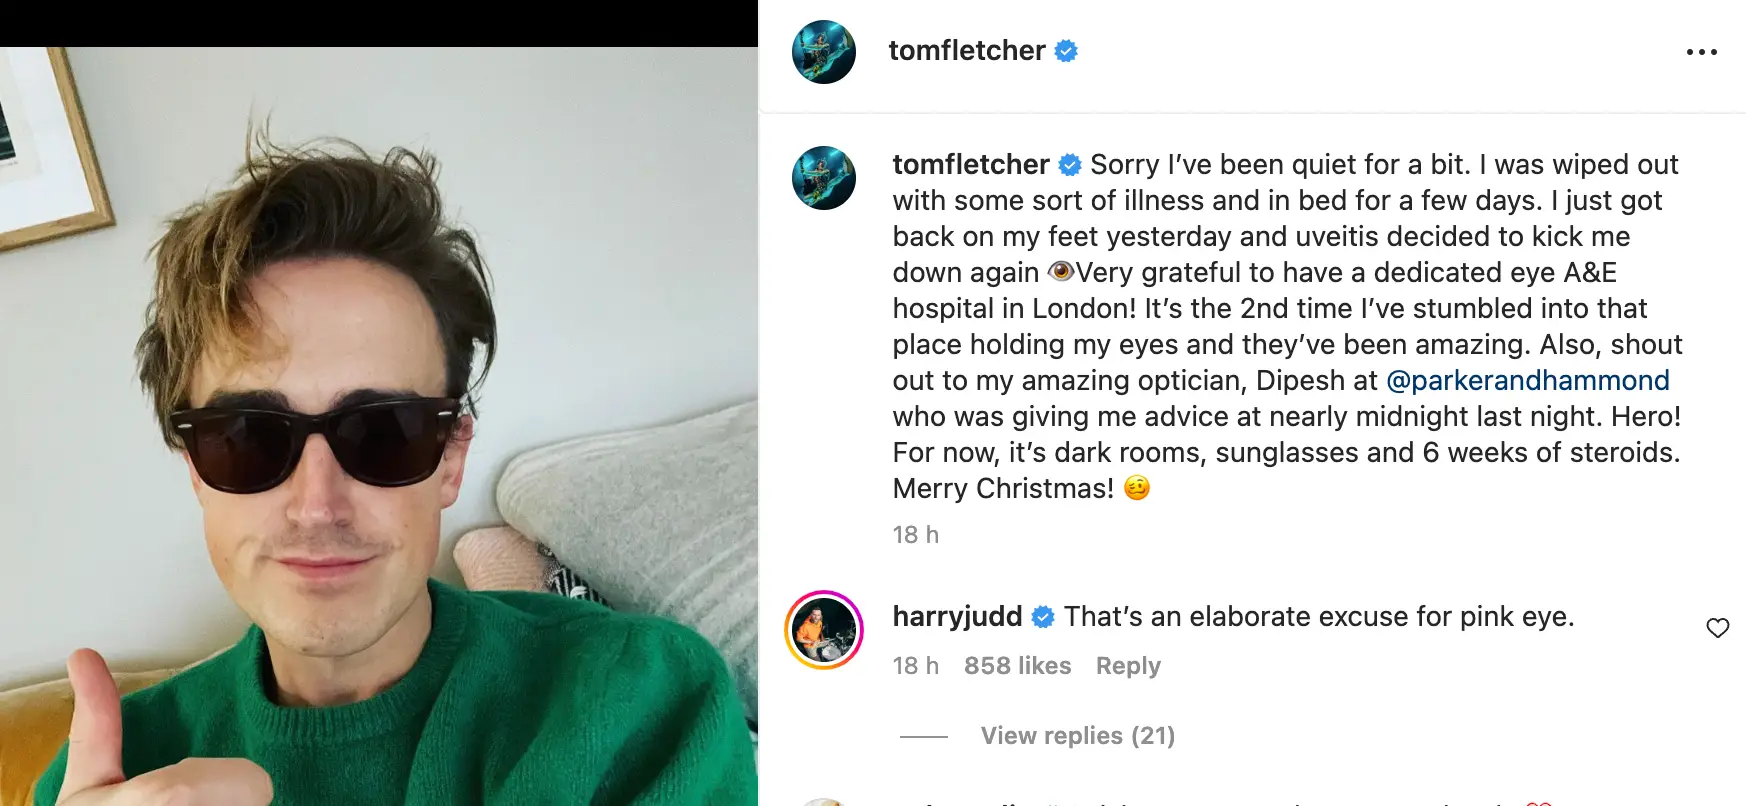
Task: Open the post options three-dot menu
Action: point(1700,50)
